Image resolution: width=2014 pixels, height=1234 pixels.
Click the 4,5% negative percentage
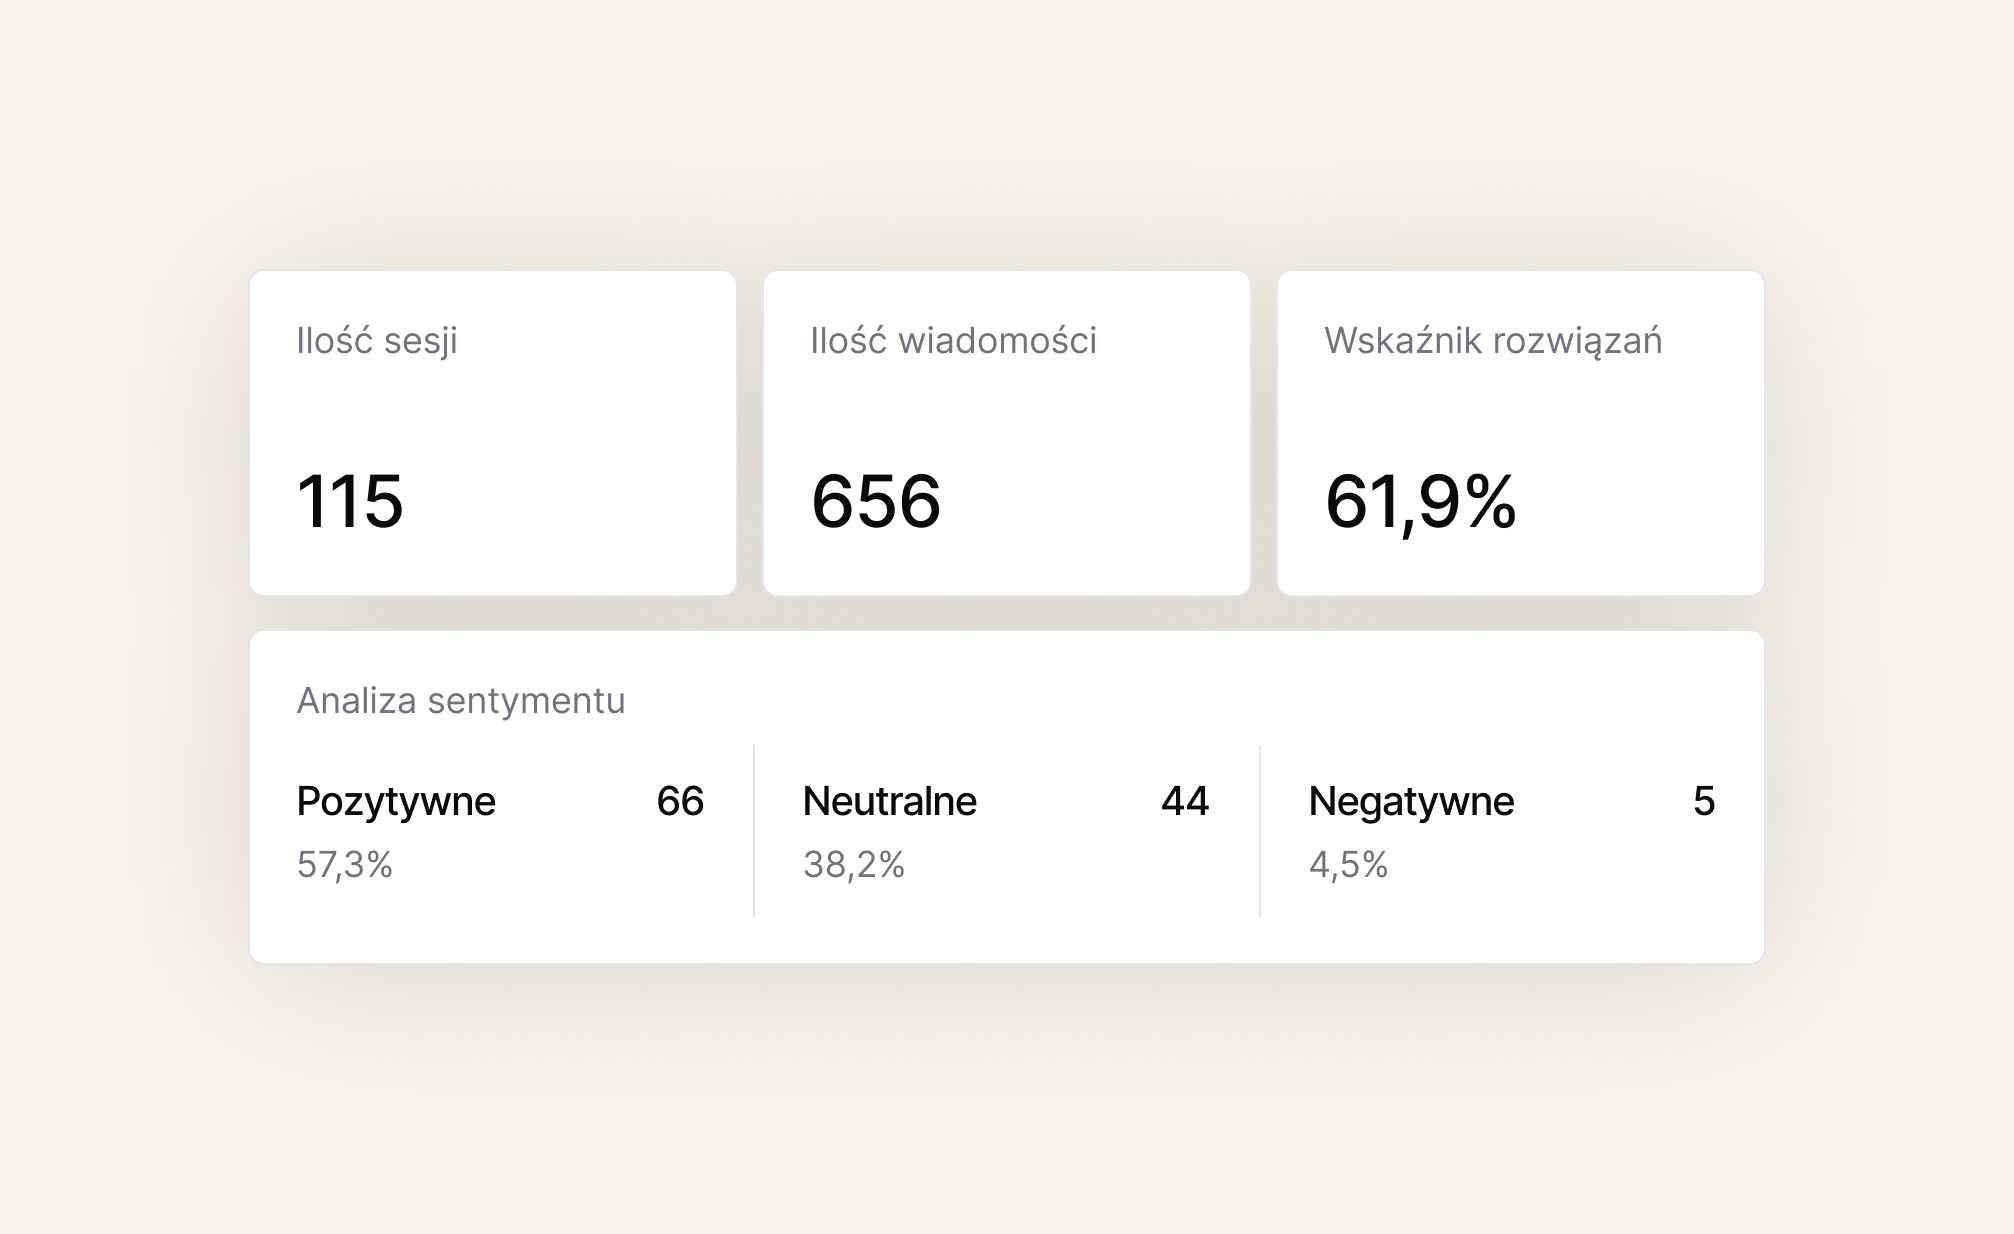click(x=1348, y=864)
